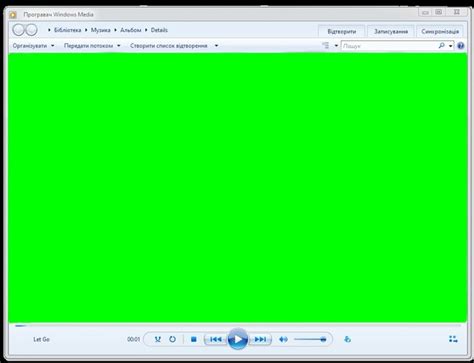Viewport: 474px width, 363px height.
Task: Click Альбом in the breadcrumb
Action: click(x=130, y=30)
